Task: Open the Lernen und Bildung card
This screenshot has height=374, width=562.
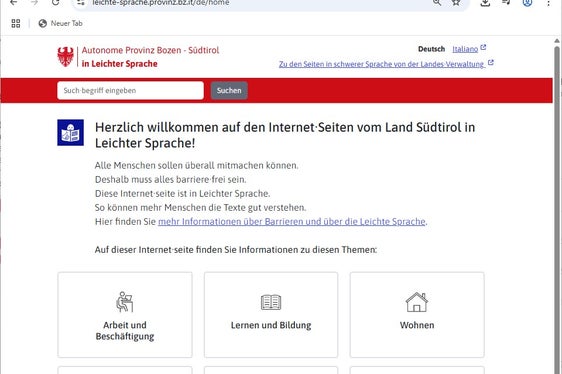Action: 271,314
